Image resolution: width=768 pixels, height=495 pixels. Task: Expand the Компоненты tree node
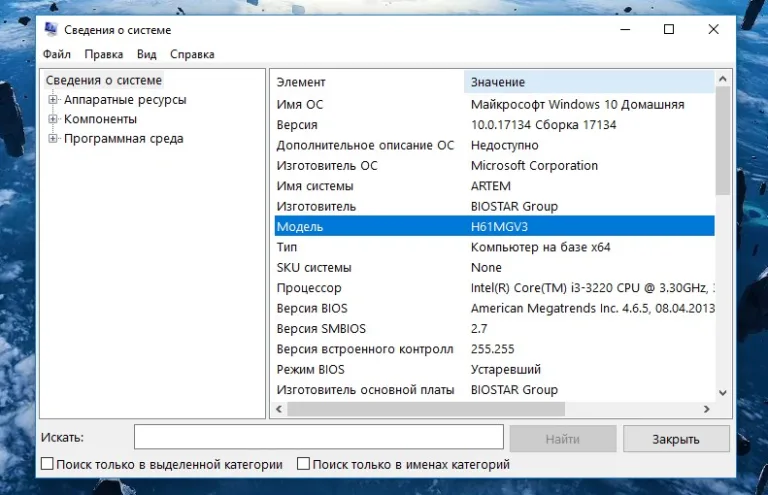coord(52,119)
